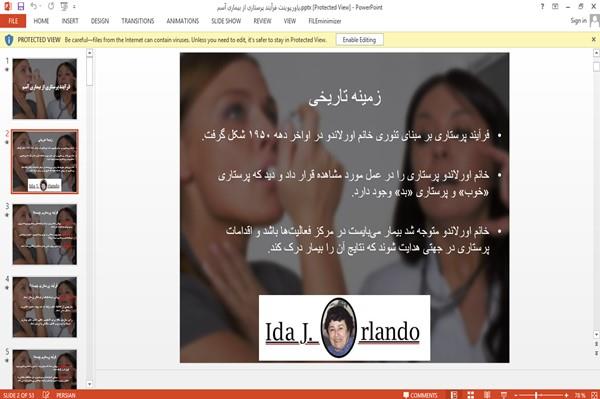Select slide 2 thumbnail with Orlando picture
The height and width of the screenshot is (399, 600).
point(45,161)
